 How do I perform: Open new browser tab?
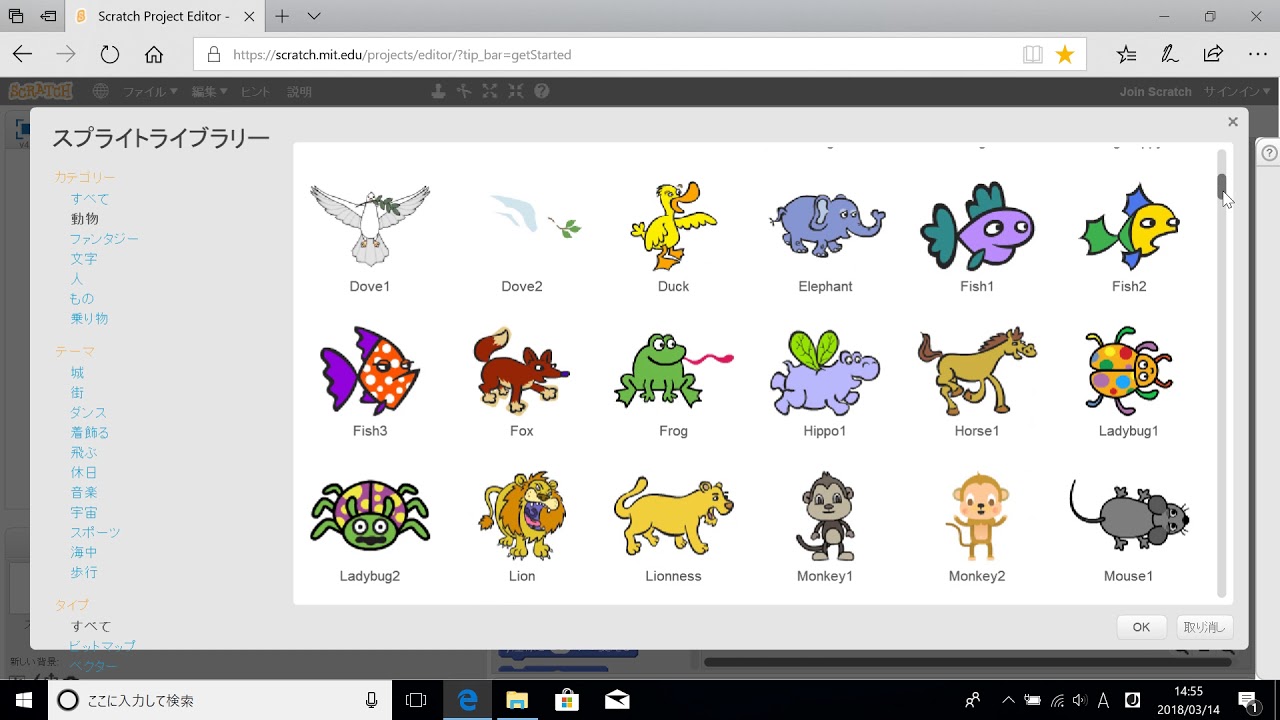(x=282, y=16)
